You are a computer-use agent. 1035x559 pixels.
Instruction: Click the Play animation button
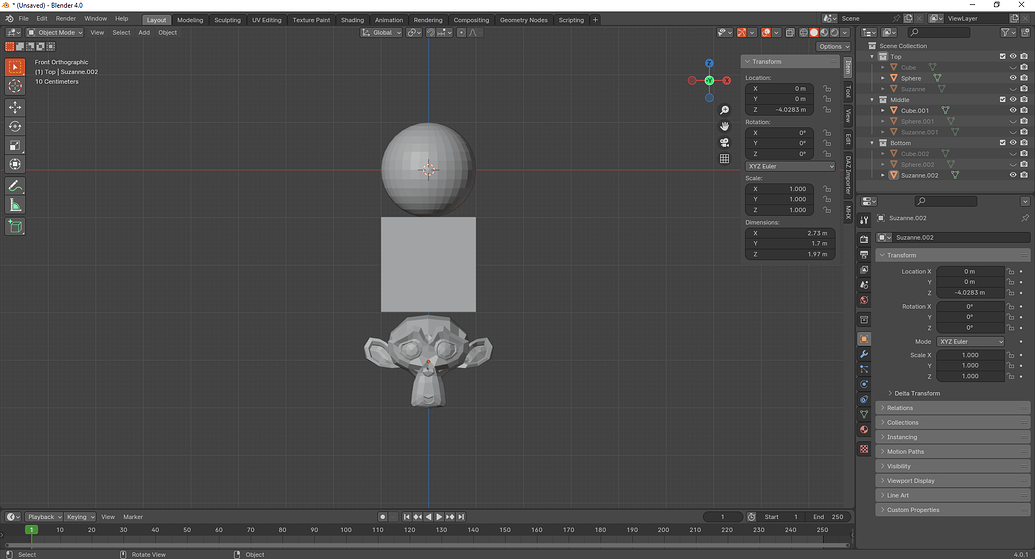[x=439, y=517]
